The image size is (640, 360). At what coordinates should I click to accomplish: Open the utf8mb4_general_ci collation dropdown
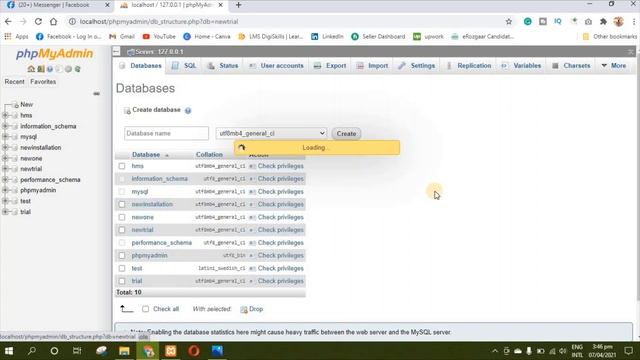pyautogui.click(x=271, y=133)
